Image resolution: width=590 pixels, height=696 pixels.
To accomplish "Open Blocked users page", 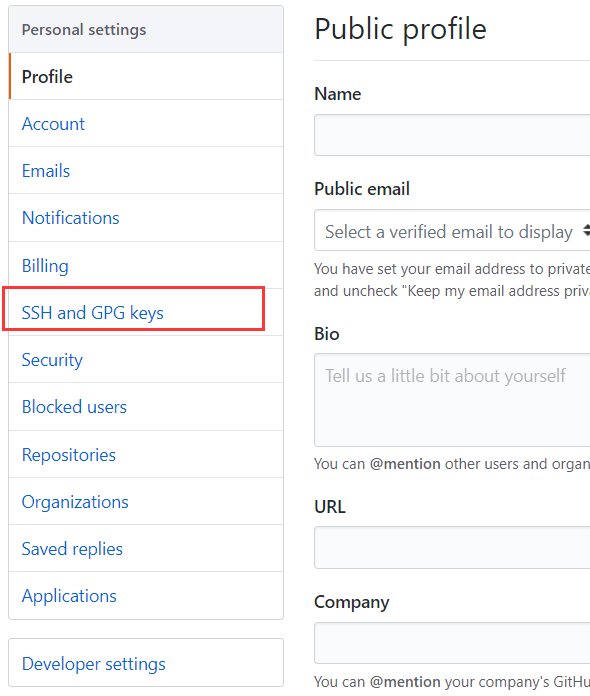I will pyautogui.click(x=146, y=407).
